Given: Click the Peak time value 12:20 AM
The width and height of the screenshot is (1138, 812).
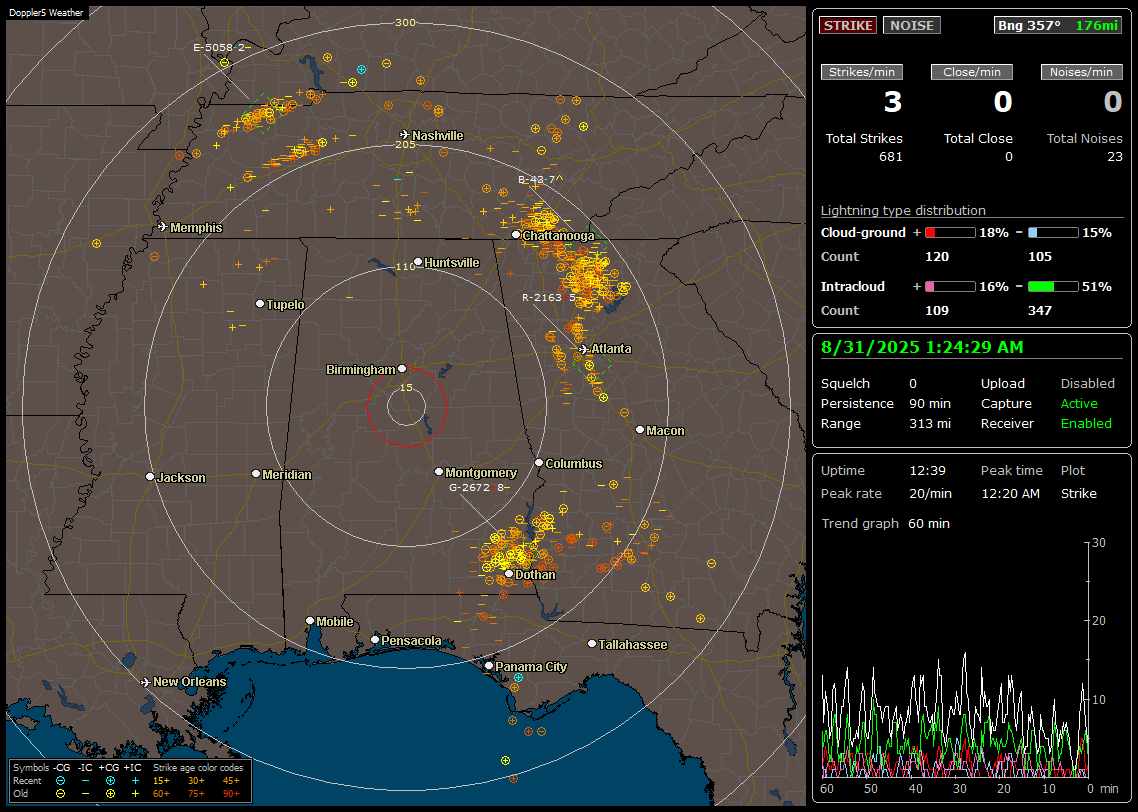Looking at the screenshot, I should click(1010, 494).
